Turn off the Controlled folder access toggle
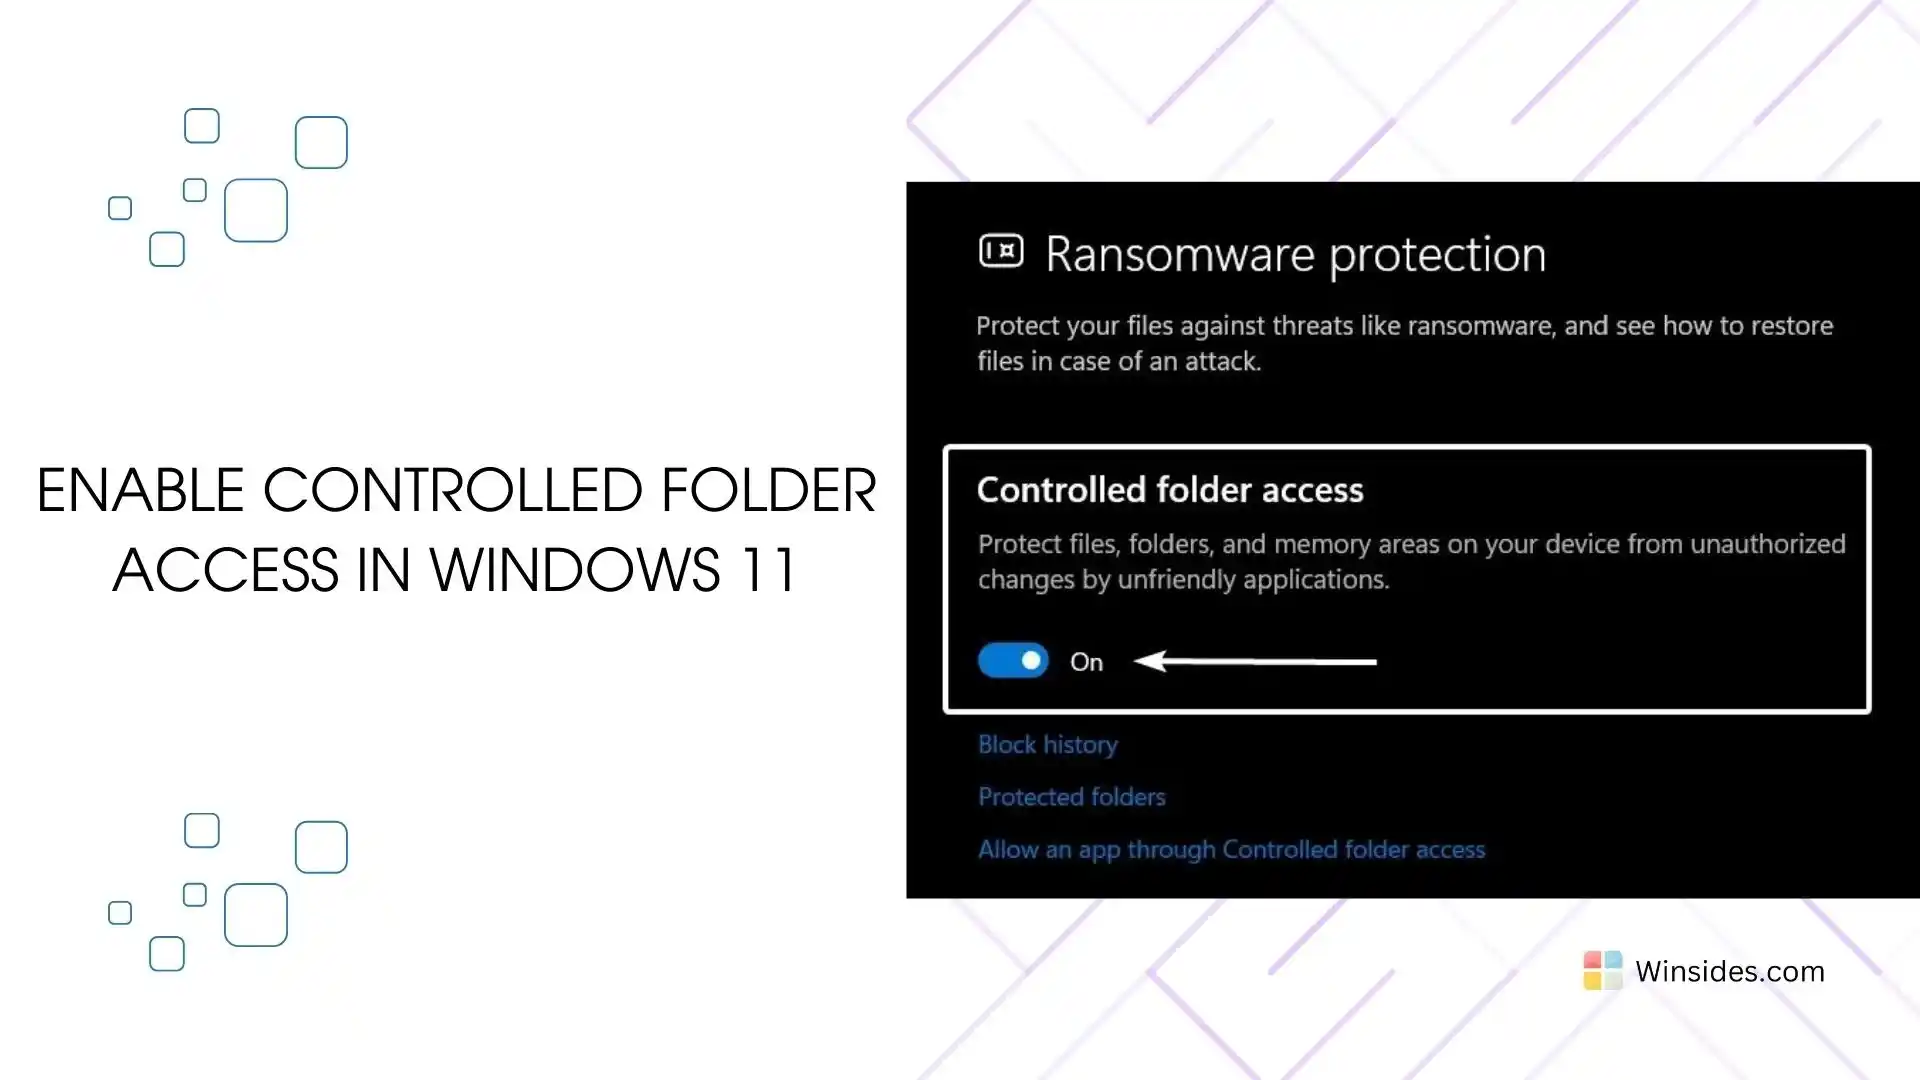The image size is (1920, 1080). coord(1013,661)
